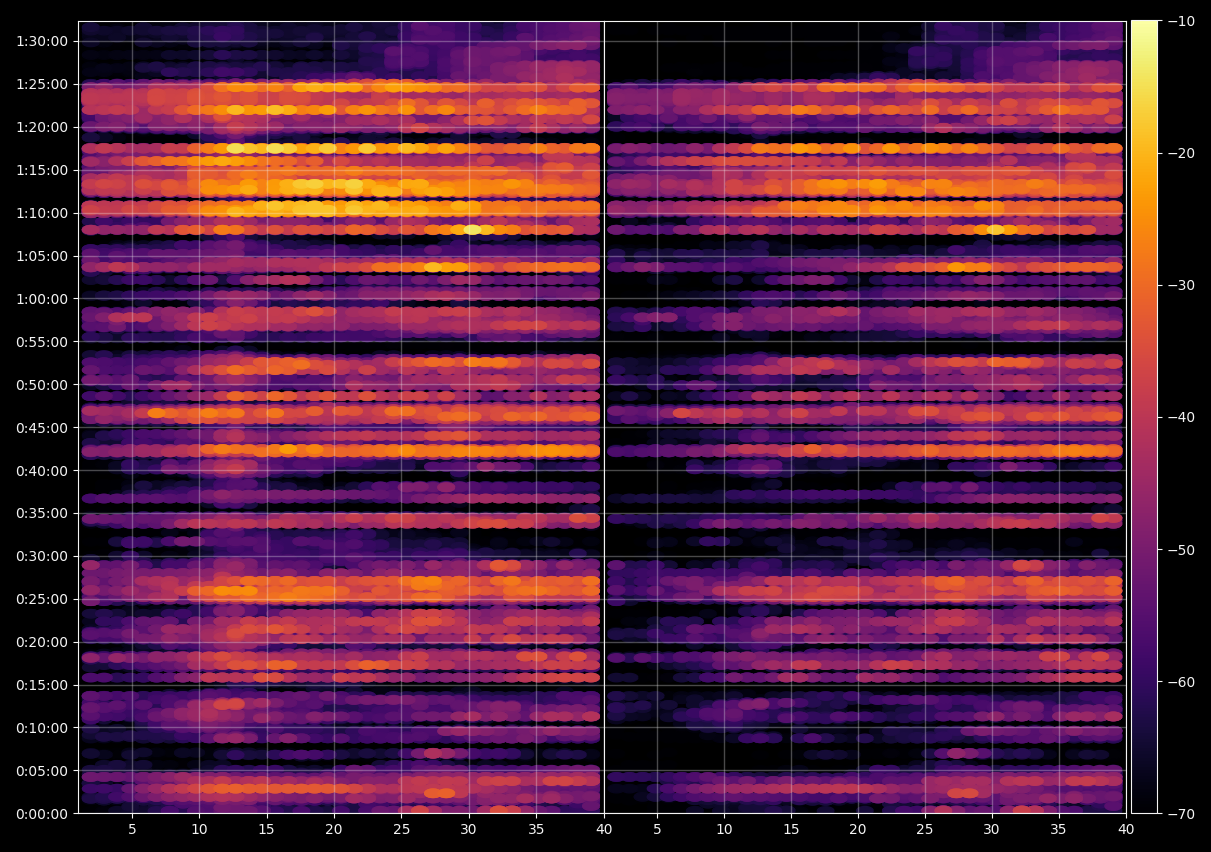Click the 0:10:00 time tick
This screenshot has height=852, width=1211.
[42, 728]
